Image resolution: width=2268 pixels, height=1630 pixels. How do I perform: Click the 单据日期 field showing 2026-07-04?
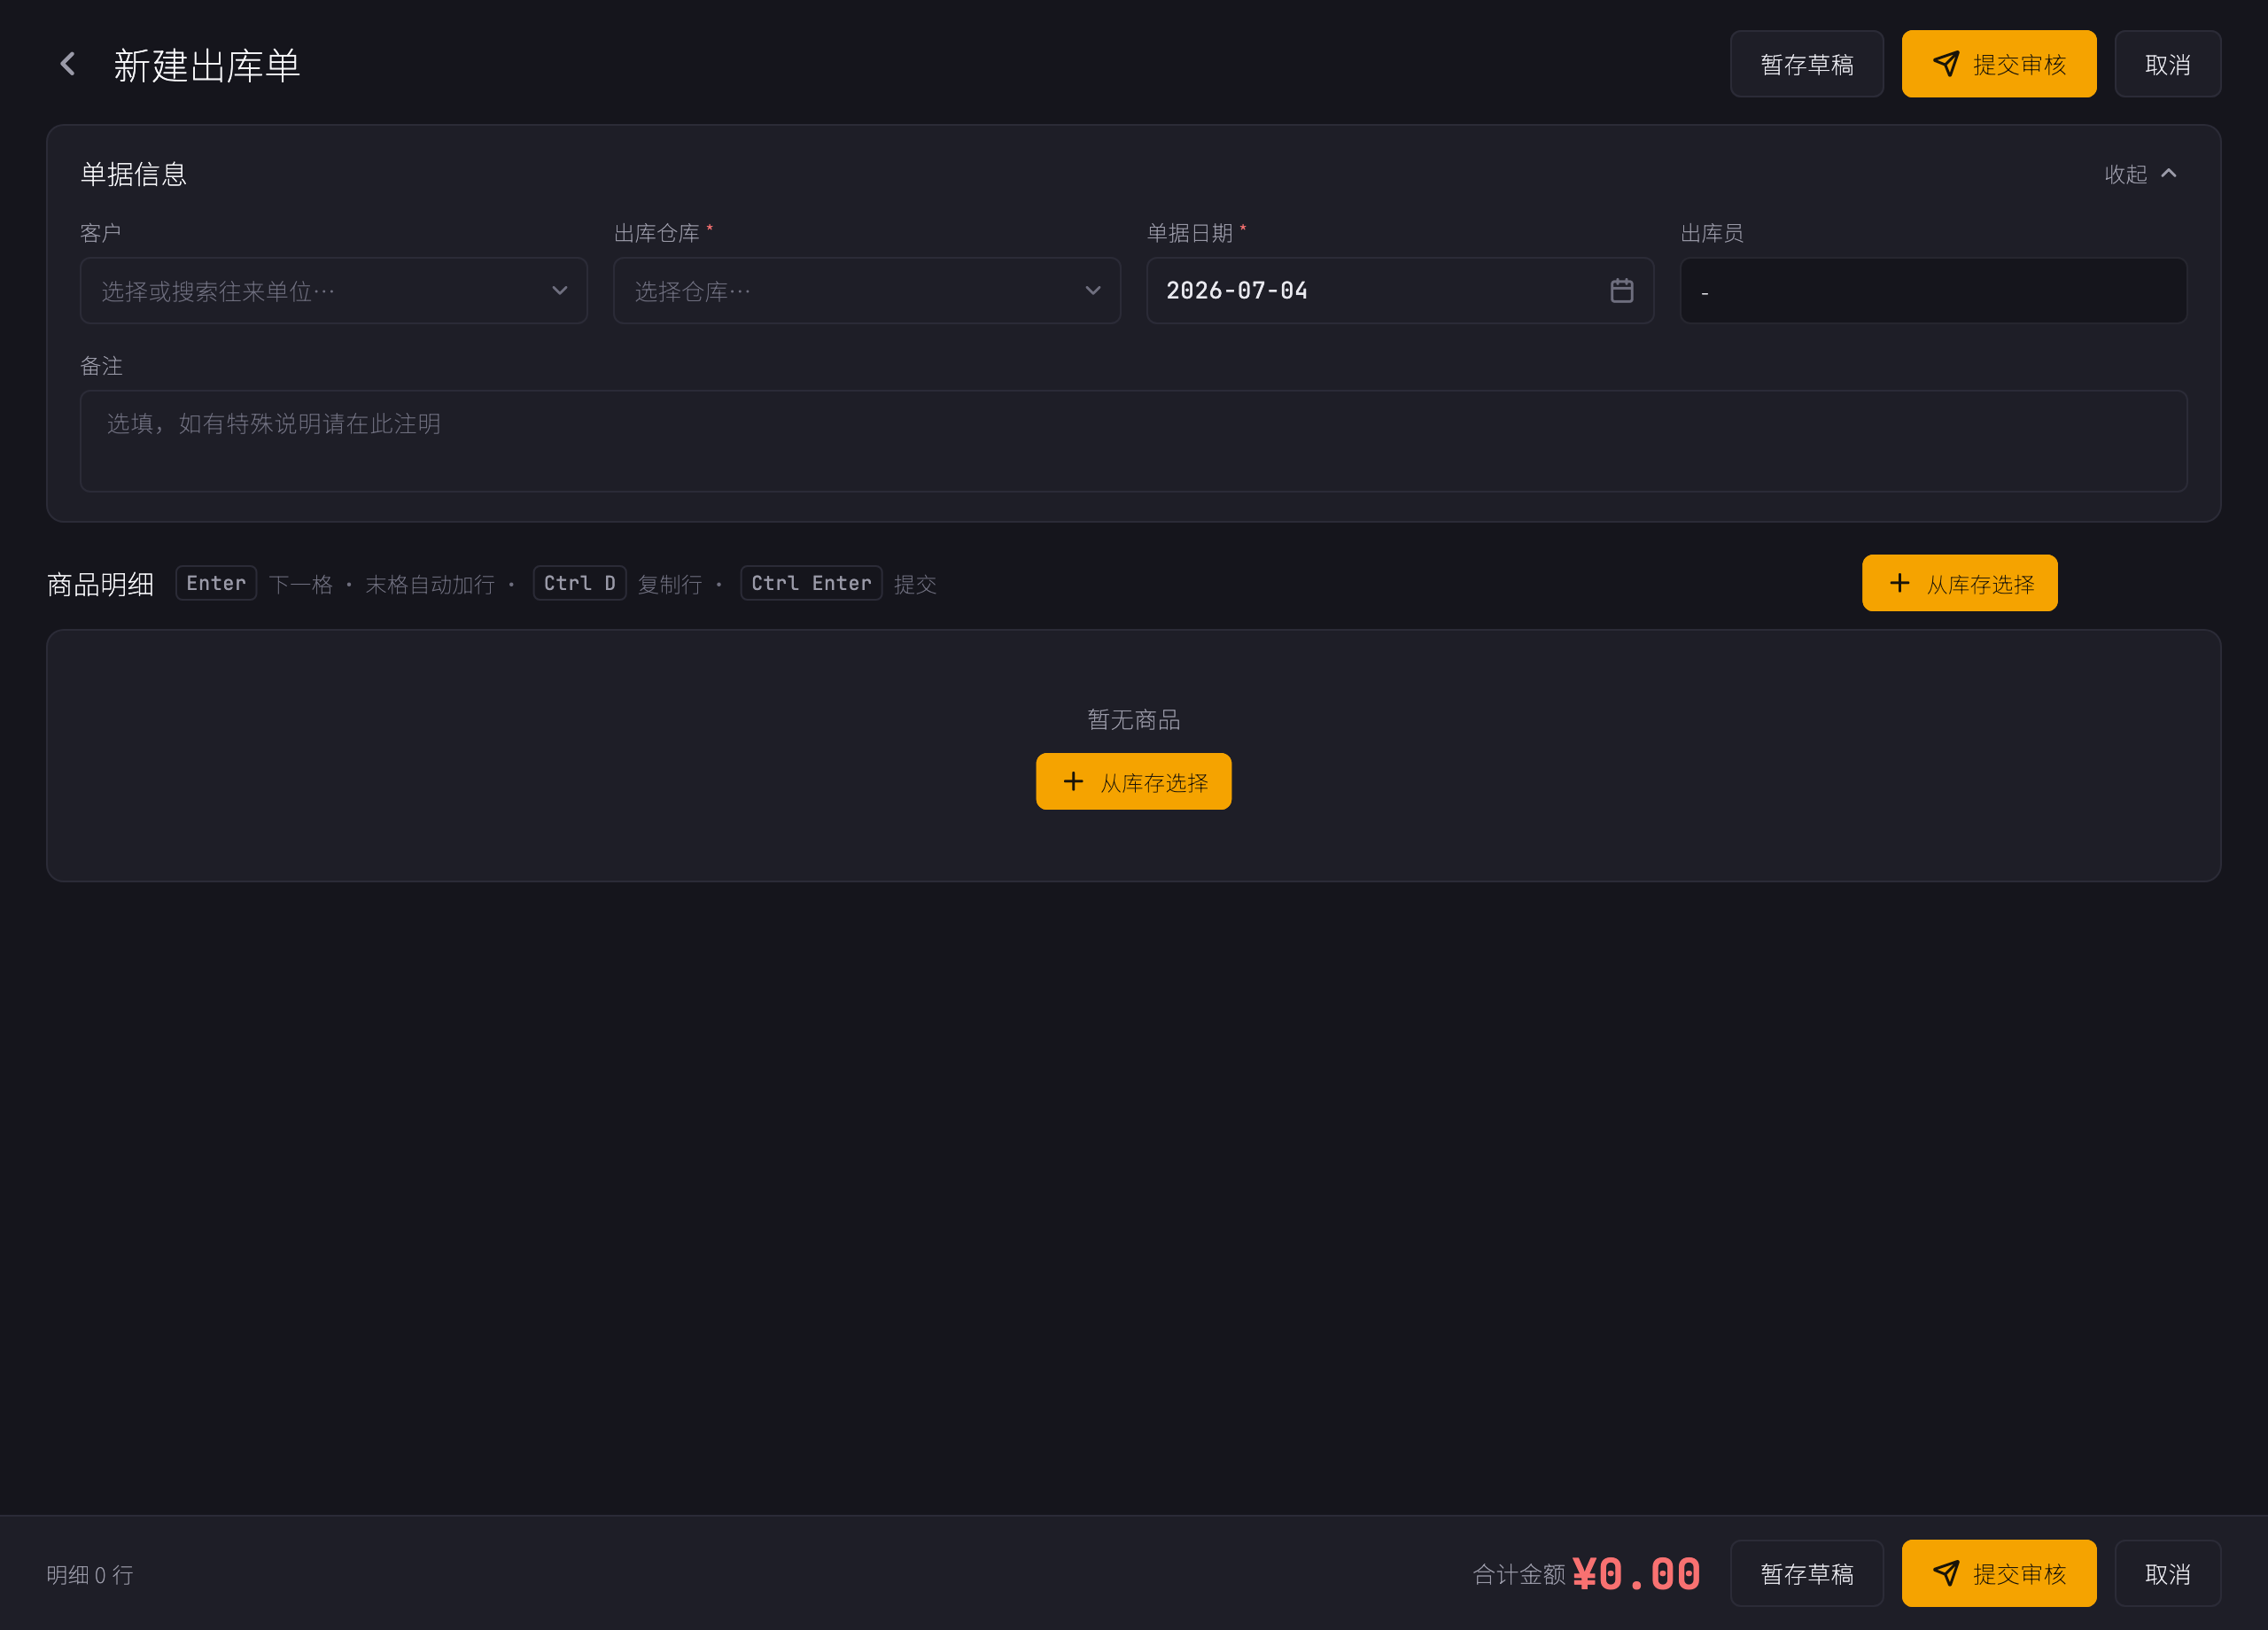coord(1399,291)
